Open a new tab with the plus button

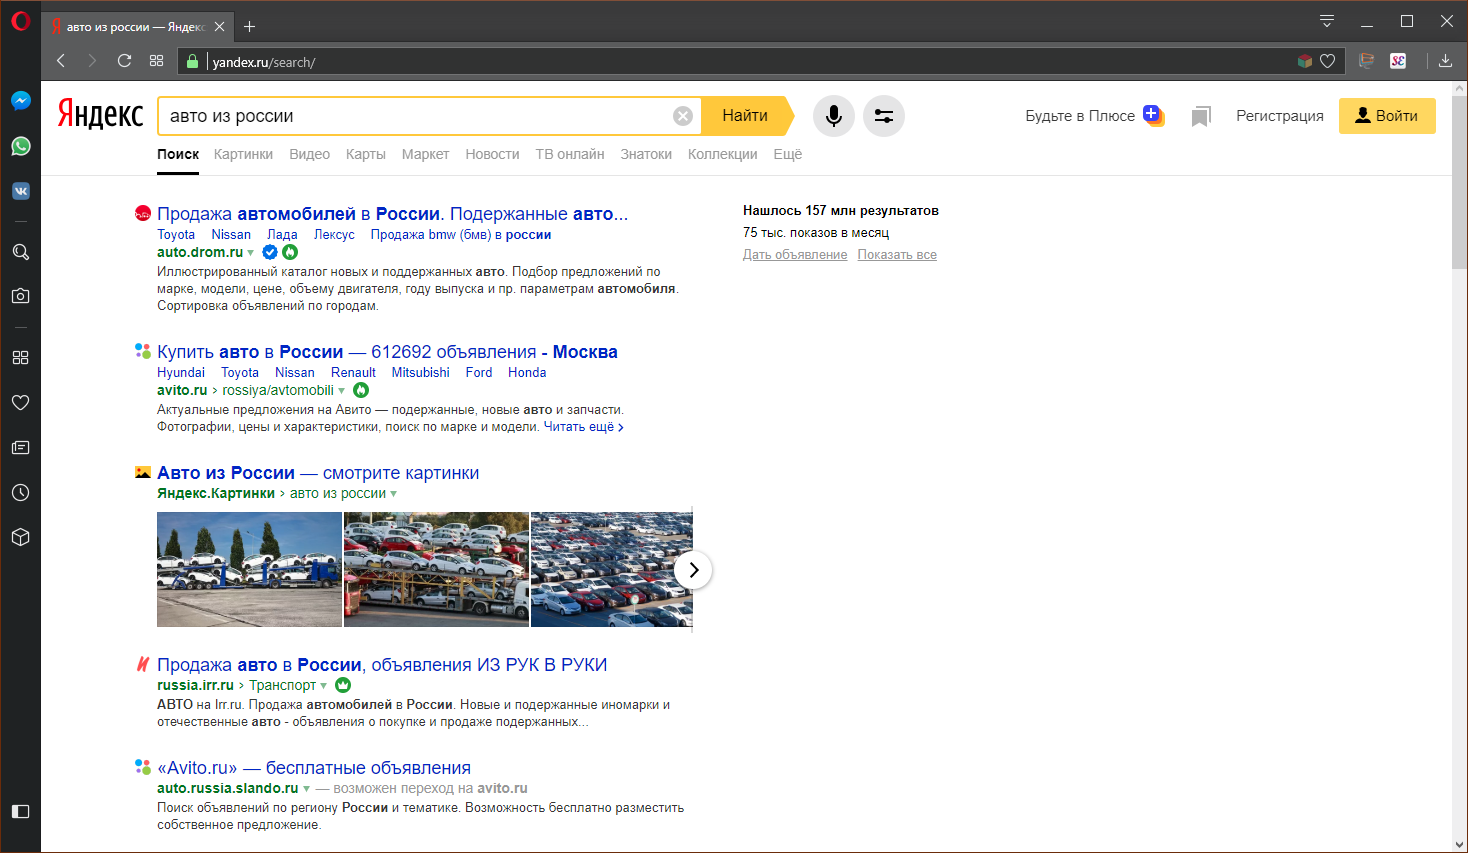250,27
